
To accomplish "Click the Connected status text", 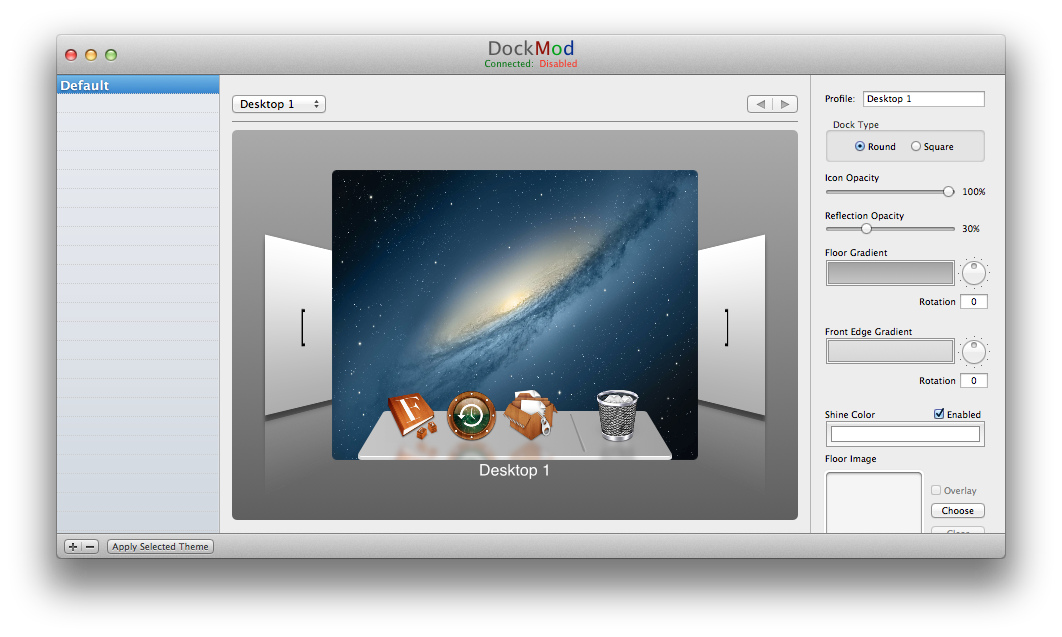I will pos(509,64).
